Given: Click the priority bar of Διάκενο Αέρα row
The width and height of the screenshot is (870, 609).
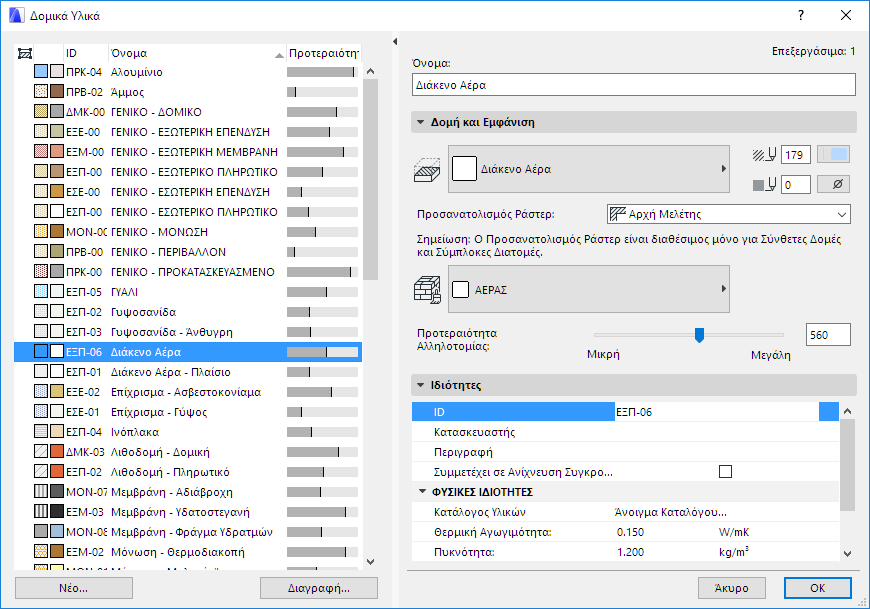Looking at the screenshot, I should point(322,352).
